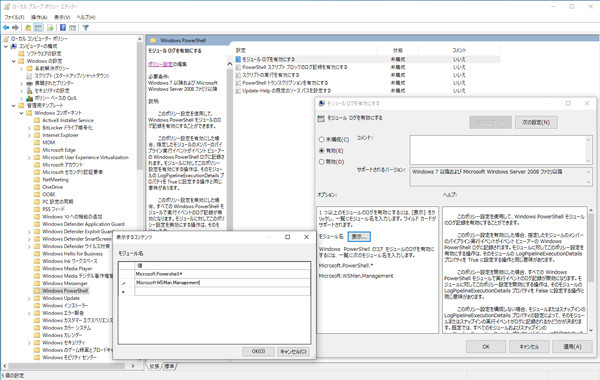Screen dimensions: 600x380
Task: Expand the BitLocker ドライブ暗号化 tree node
Action: click(29, 128)
